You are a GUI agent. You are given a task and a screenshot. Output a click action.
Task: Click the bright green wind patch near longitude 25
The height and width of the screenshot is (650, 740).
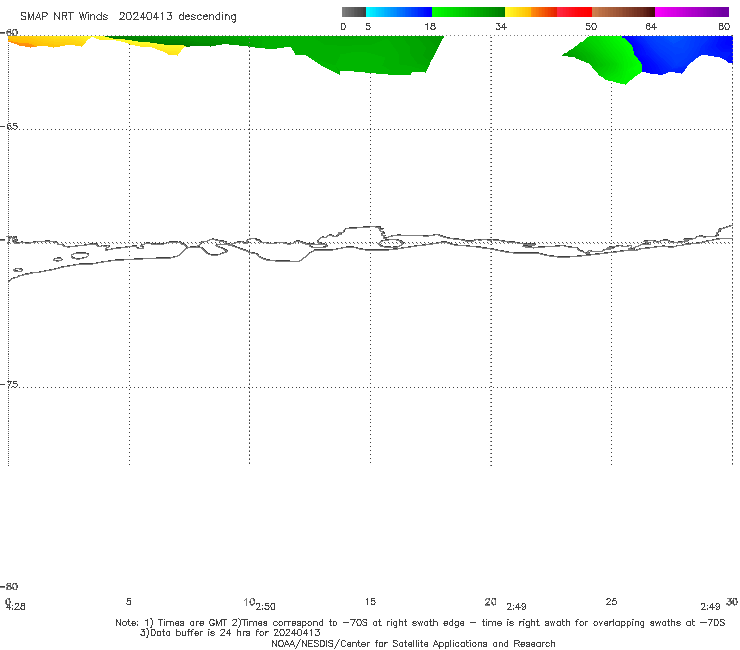609,59
